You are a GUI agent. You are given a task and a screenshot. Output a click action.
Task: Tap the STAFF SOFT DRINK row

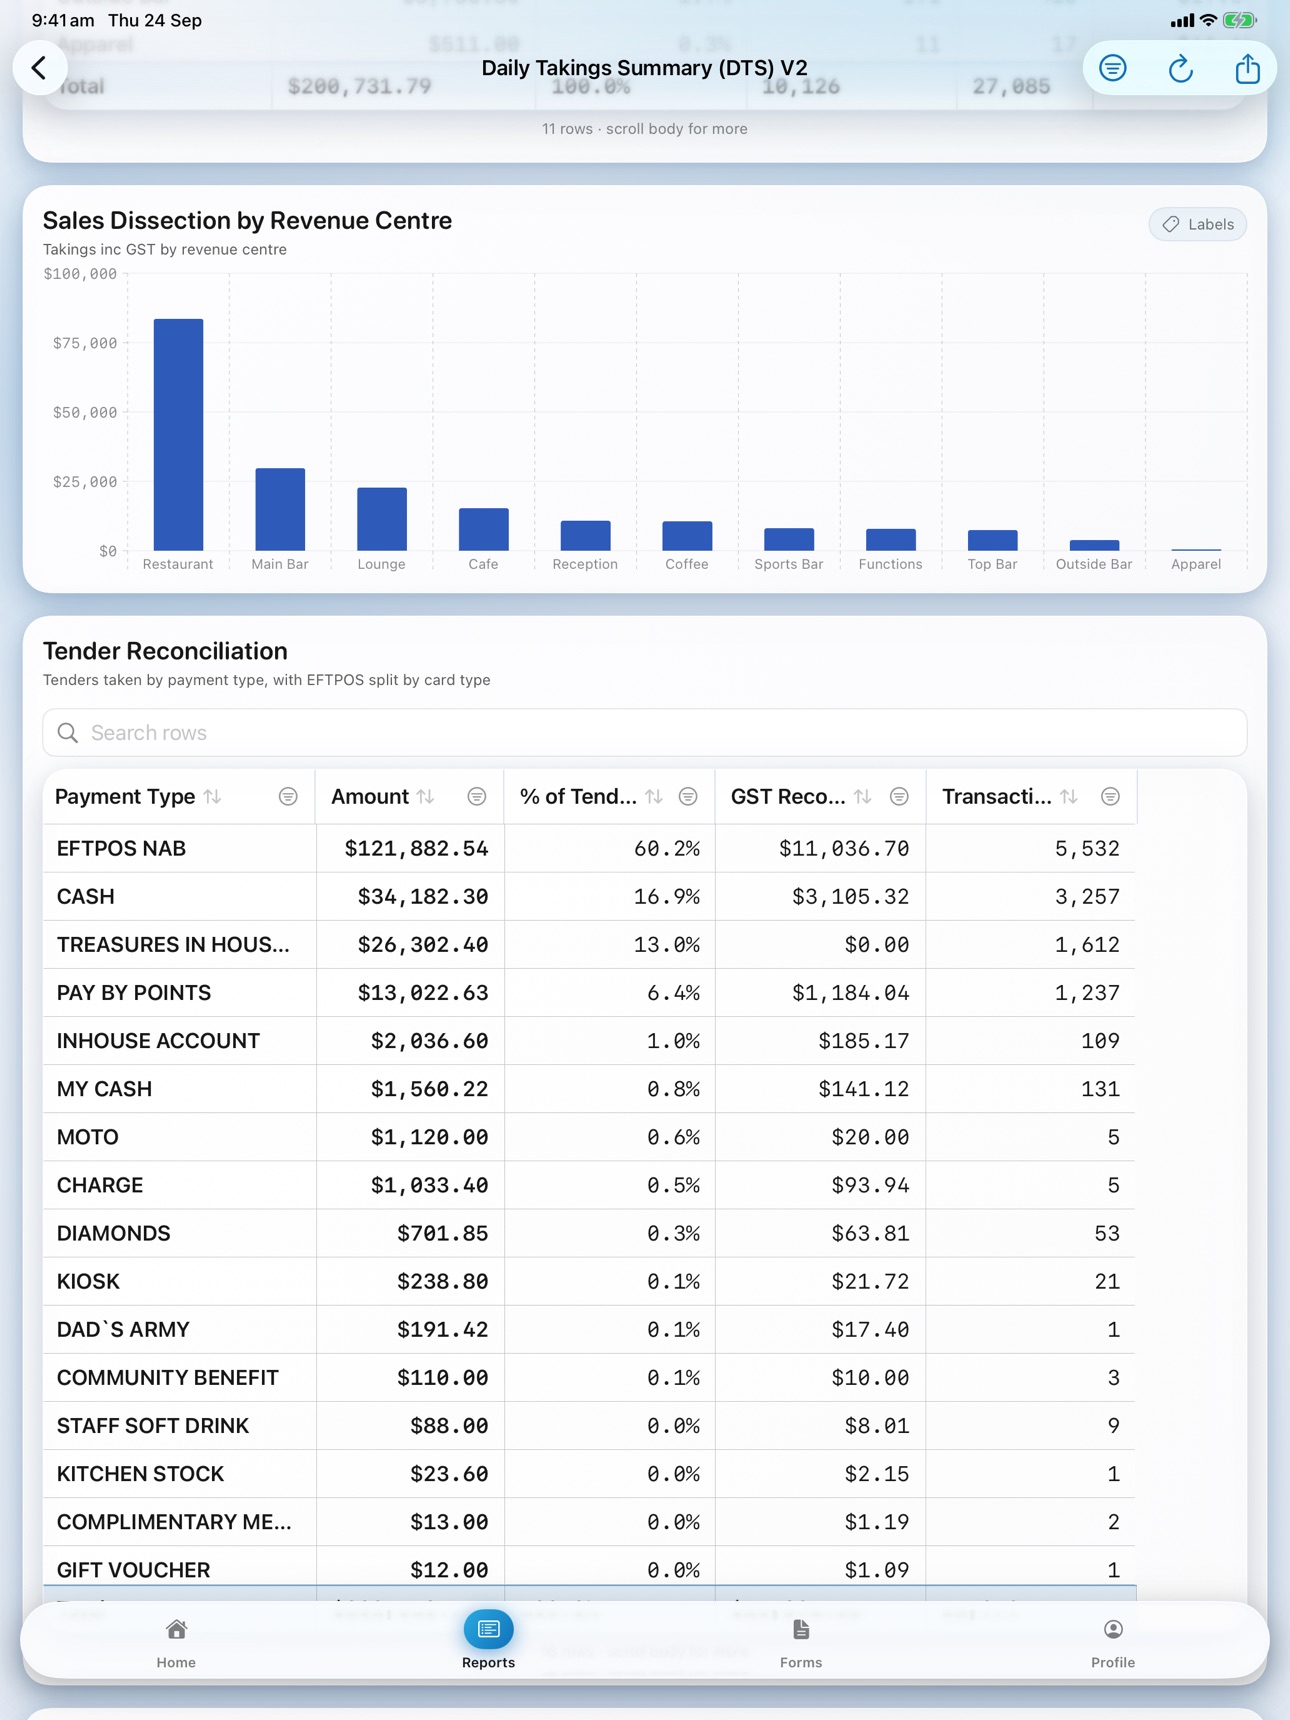(x=589, y=1425)
